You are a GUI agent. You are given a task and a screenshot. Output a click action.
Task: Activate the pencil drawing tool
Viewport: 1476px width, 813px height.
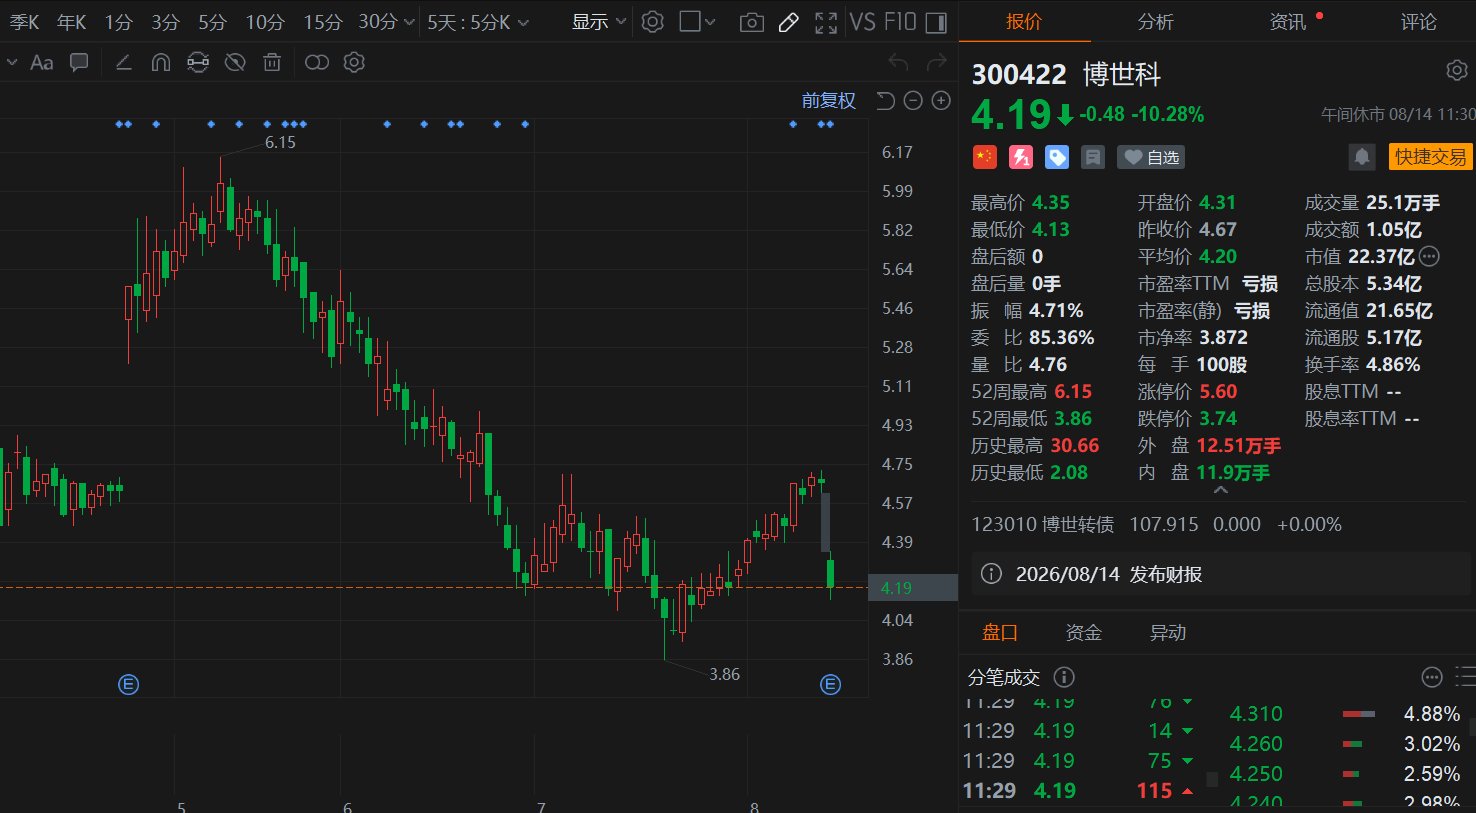click(789, 22)
